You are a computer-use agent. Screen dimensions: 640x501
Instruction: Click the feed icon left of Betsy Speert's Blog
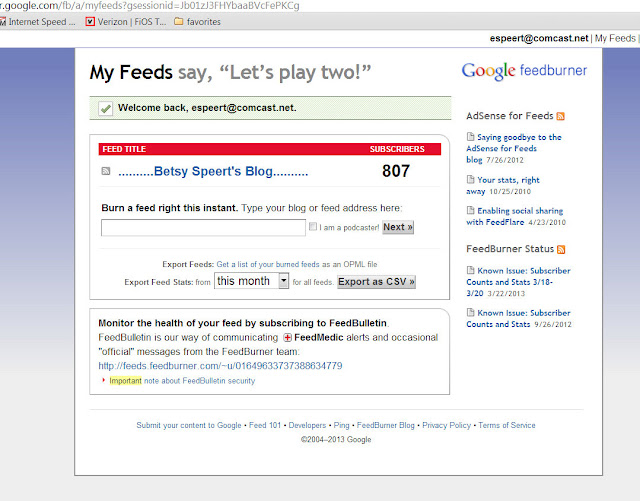tap(106, 171)
